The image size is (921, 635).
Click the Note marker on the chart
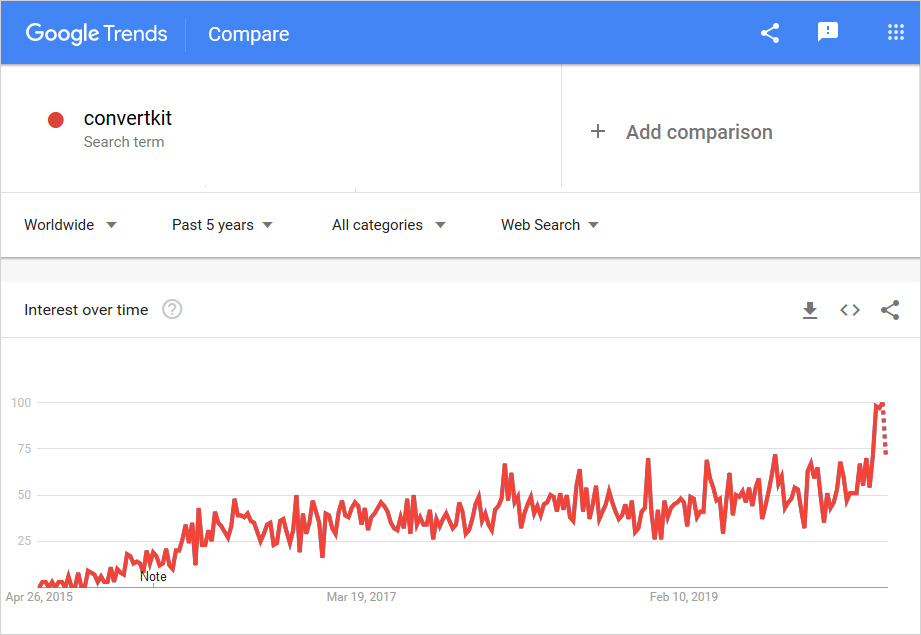tap(153, 576)
